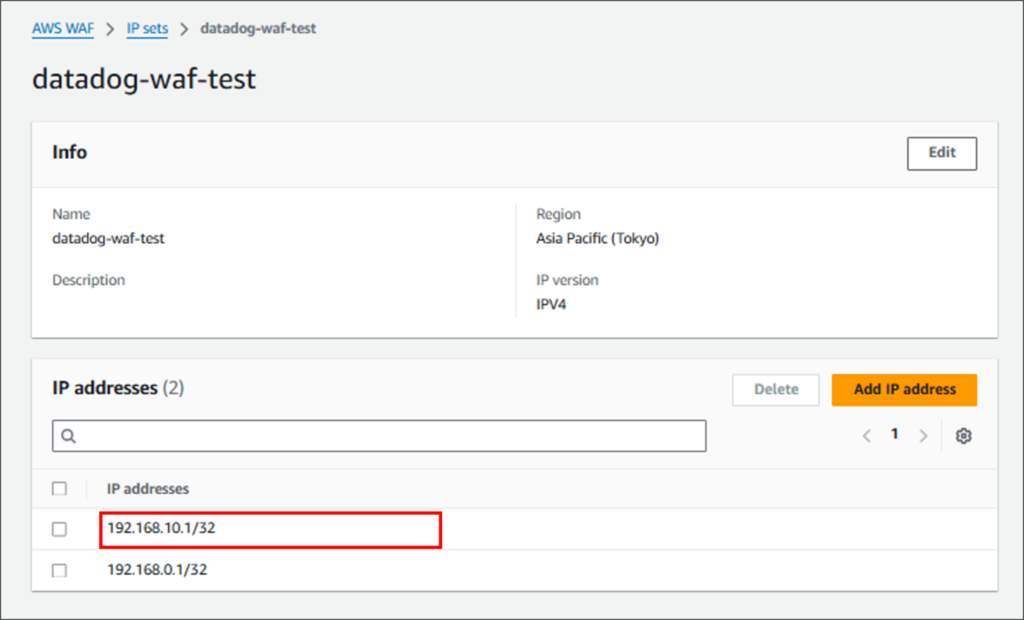Click the Info panel heading

click(69, 152)
